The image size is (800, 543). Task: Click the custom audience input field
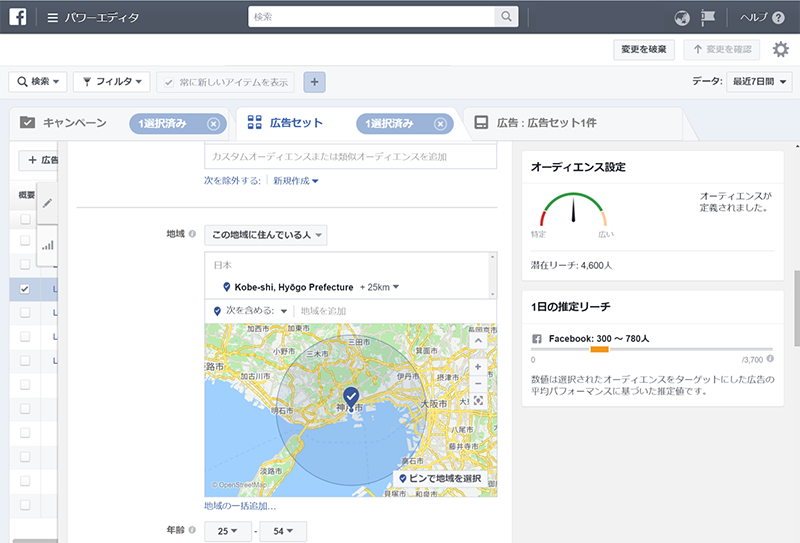(x=351, y=156)
